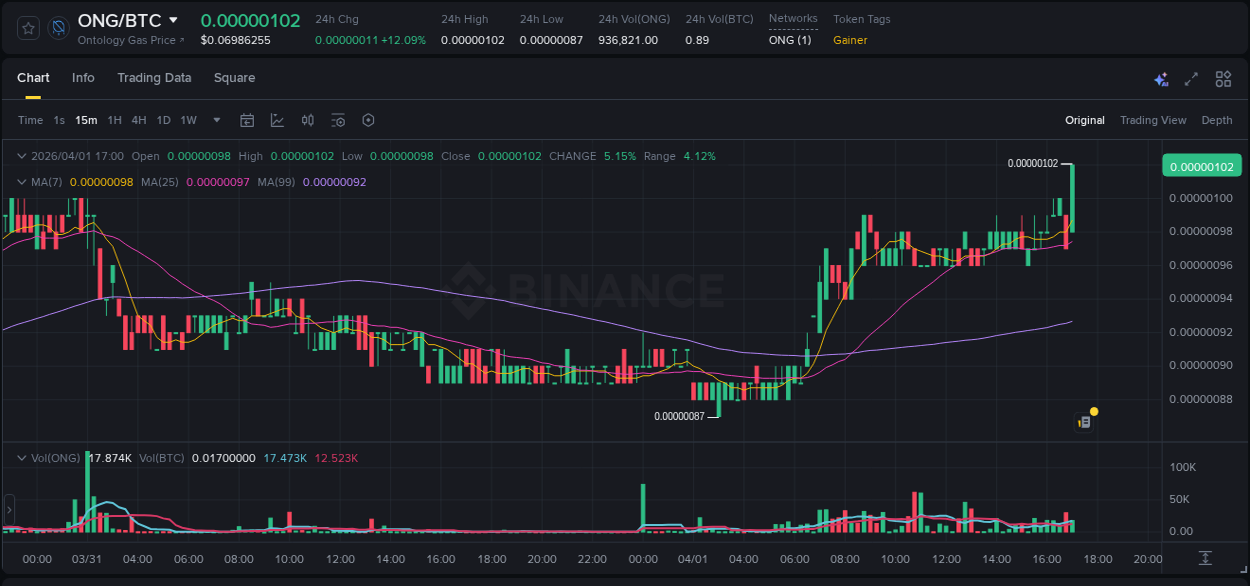Open the timeframe interval dropdown
The width and height of the screenshot is (1250, 586).
215,120
